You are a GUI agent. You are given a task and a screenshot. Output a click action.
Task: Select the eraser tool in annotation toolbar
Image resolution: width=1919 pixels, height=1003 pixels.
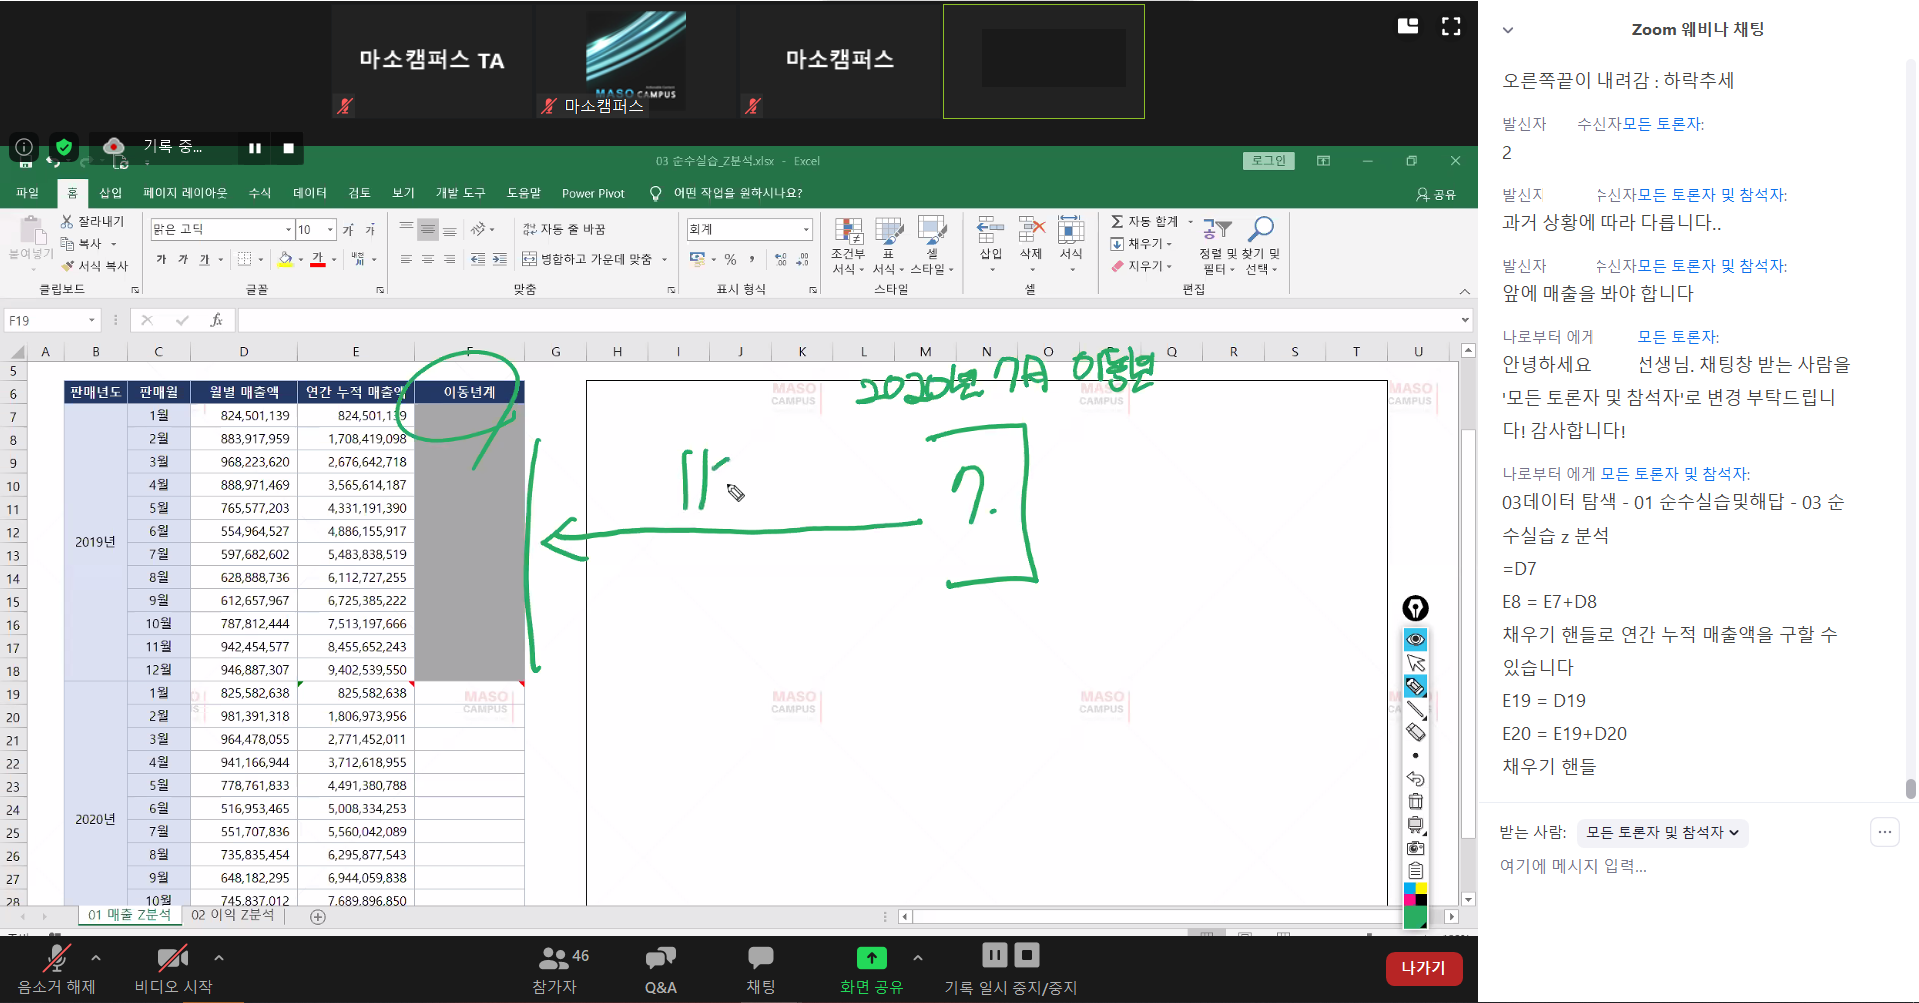pyautogui.click(x=1415, y=732)
